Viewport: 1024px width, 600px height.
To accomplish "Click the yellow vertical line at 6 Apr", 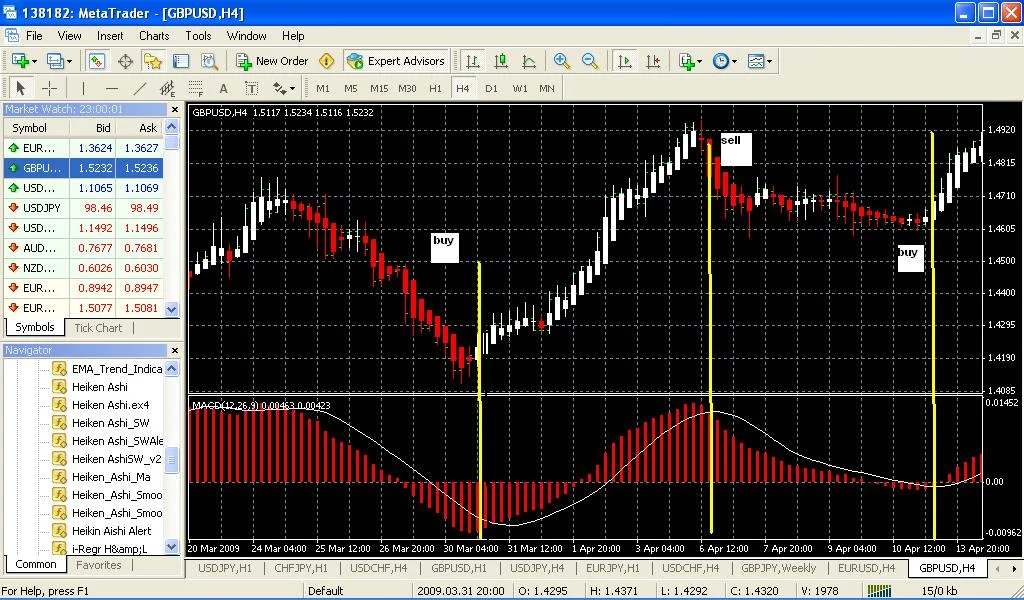I will 711,339.
